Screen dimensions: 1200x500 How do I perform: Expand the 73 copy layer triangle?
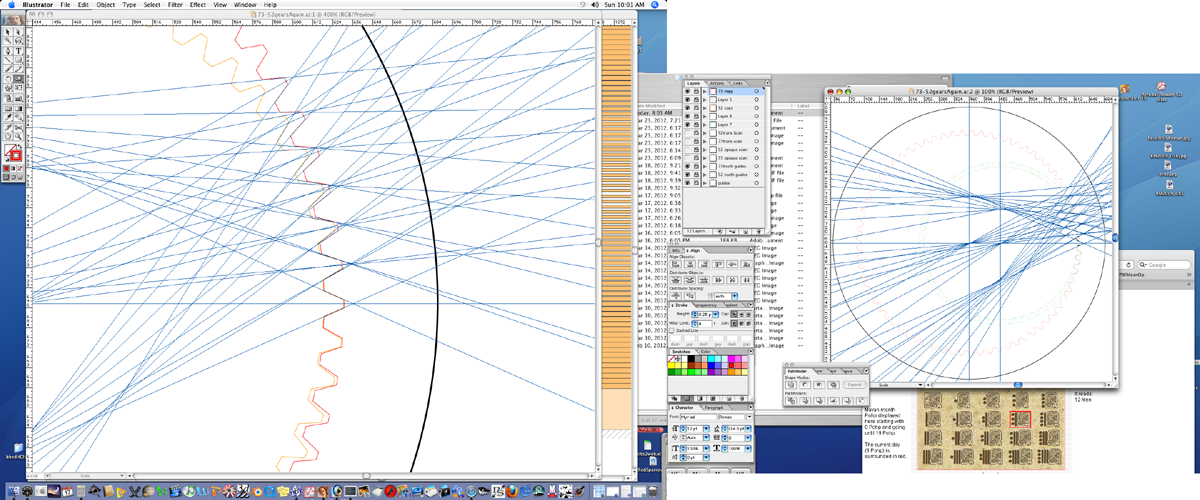click(705, 91)
